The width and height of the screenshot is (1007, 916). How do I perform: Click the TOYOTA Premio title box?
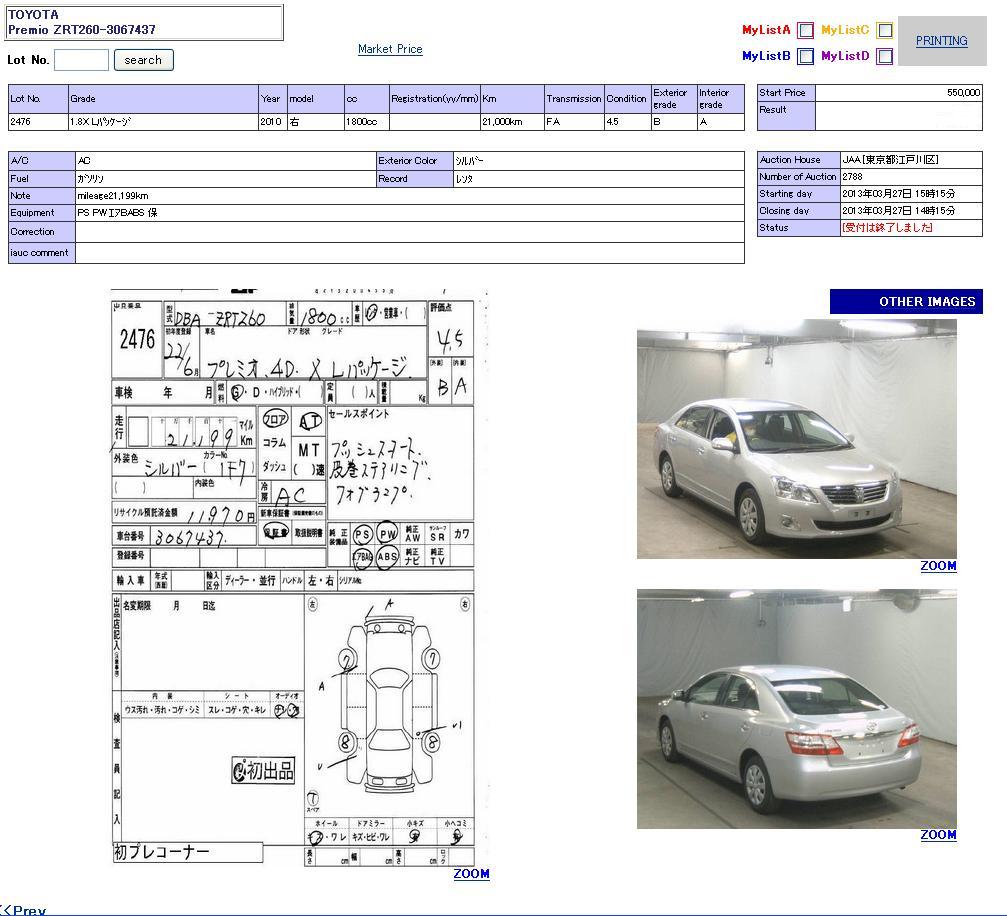click(x=145, y=22)
